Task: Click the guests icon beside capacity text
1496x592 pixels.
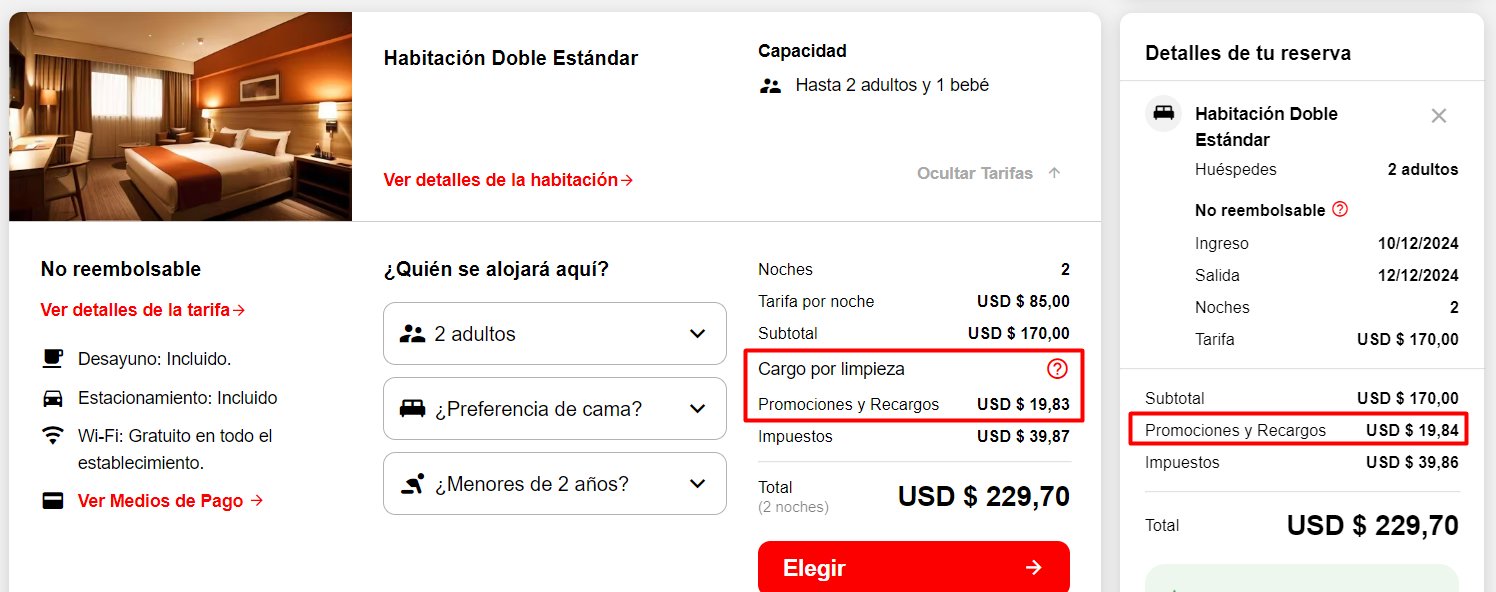Action: click(770, 86)
